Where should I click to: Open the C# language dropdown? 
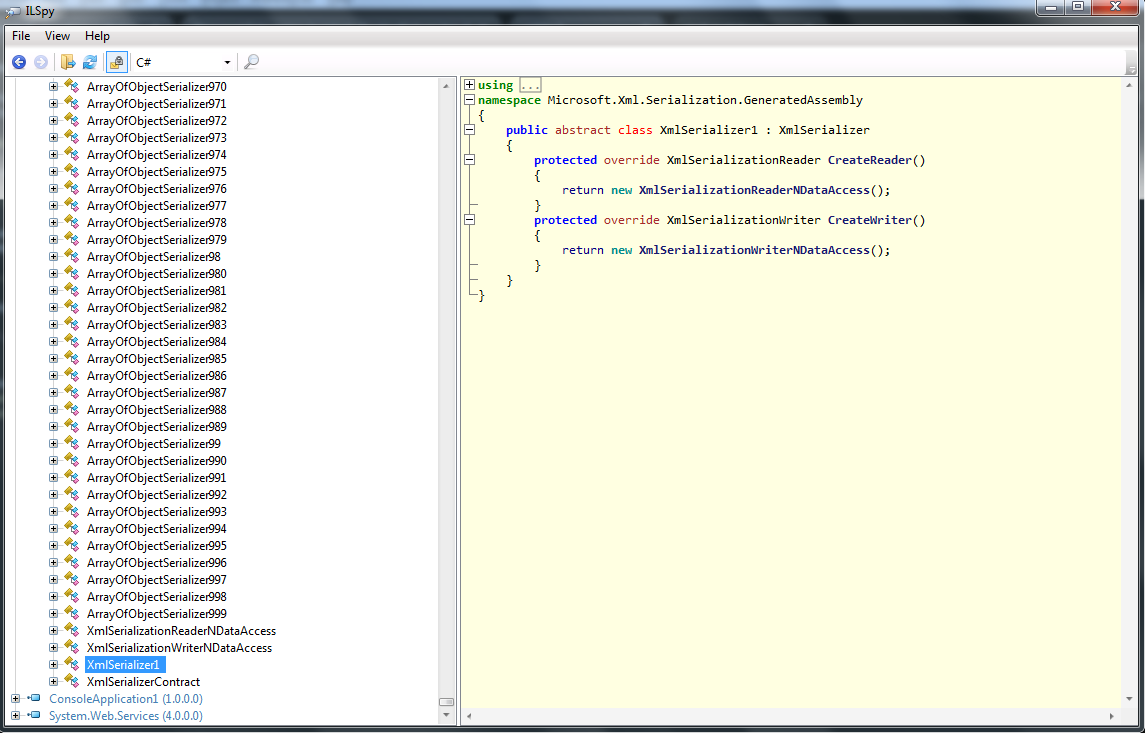pyautogui.click(x=183, y=62)
